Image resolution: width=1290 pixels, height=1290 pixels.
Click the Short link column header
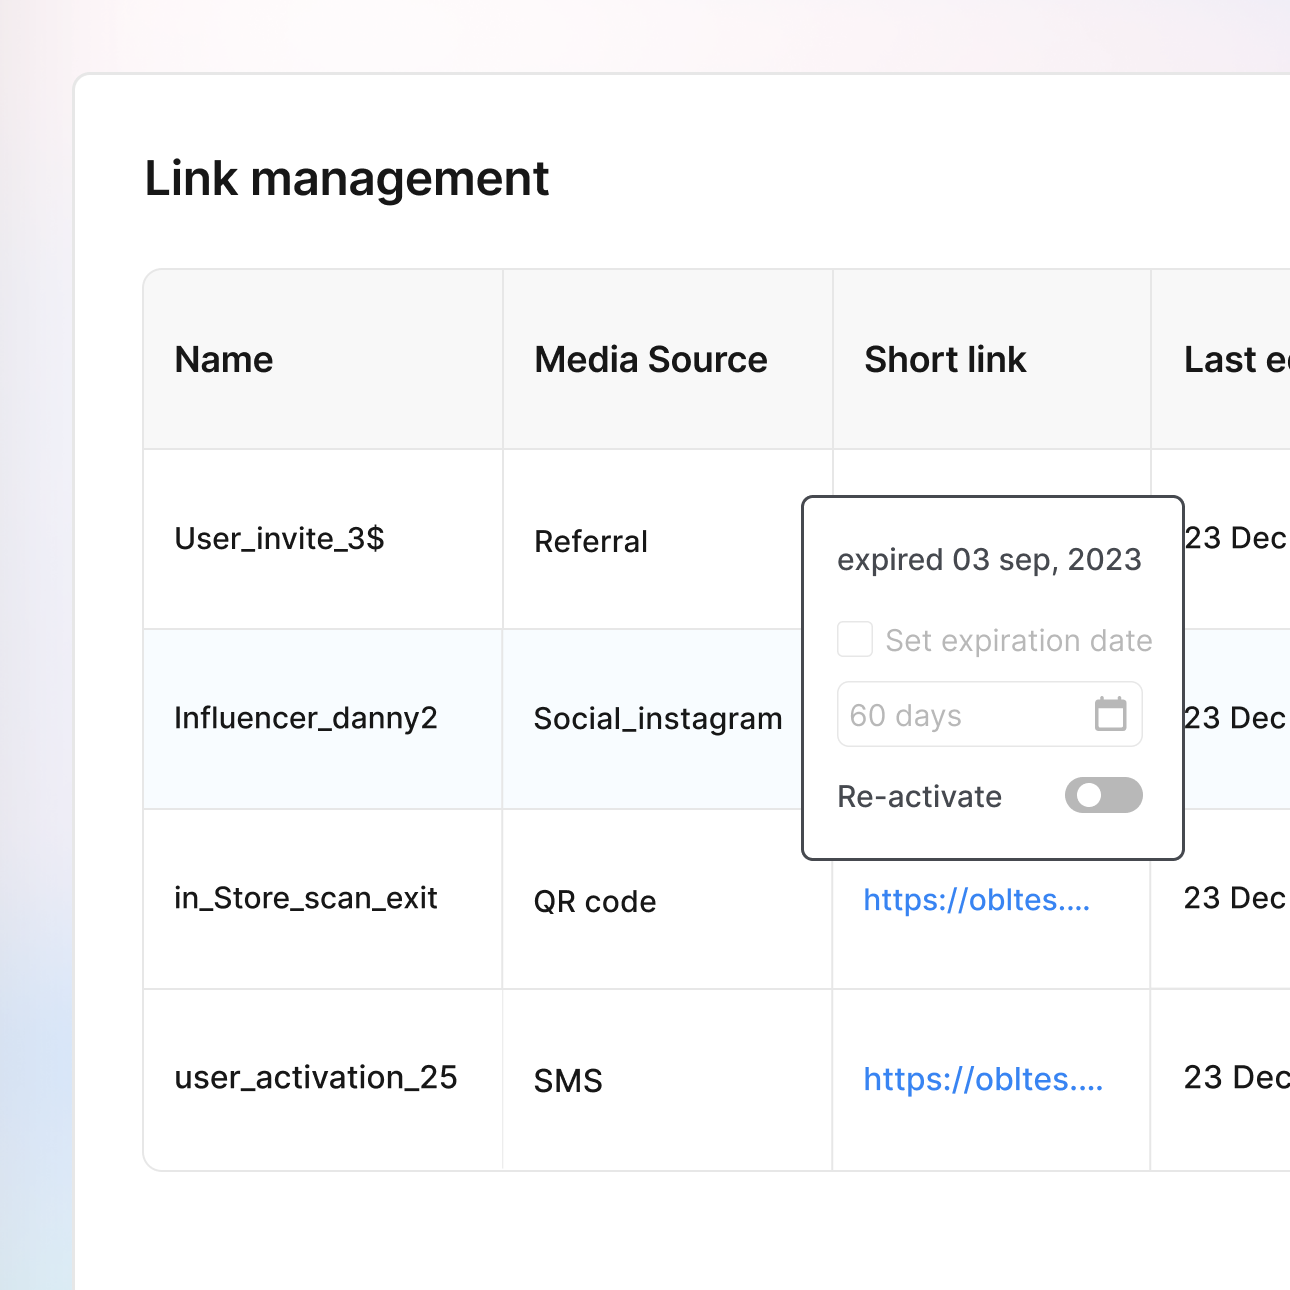click(945, 360)
